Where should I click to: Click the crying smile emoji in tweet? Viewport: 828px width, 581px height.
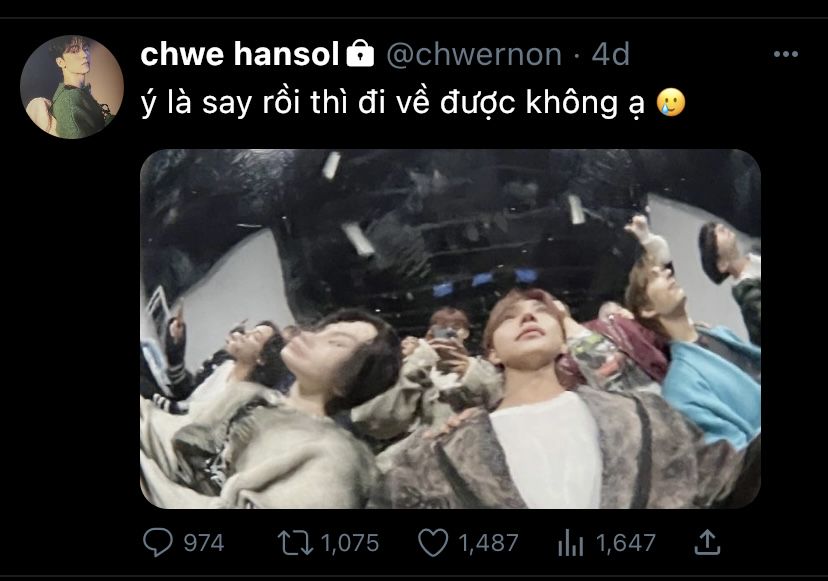pyautogui.click(x=671, y=102)
